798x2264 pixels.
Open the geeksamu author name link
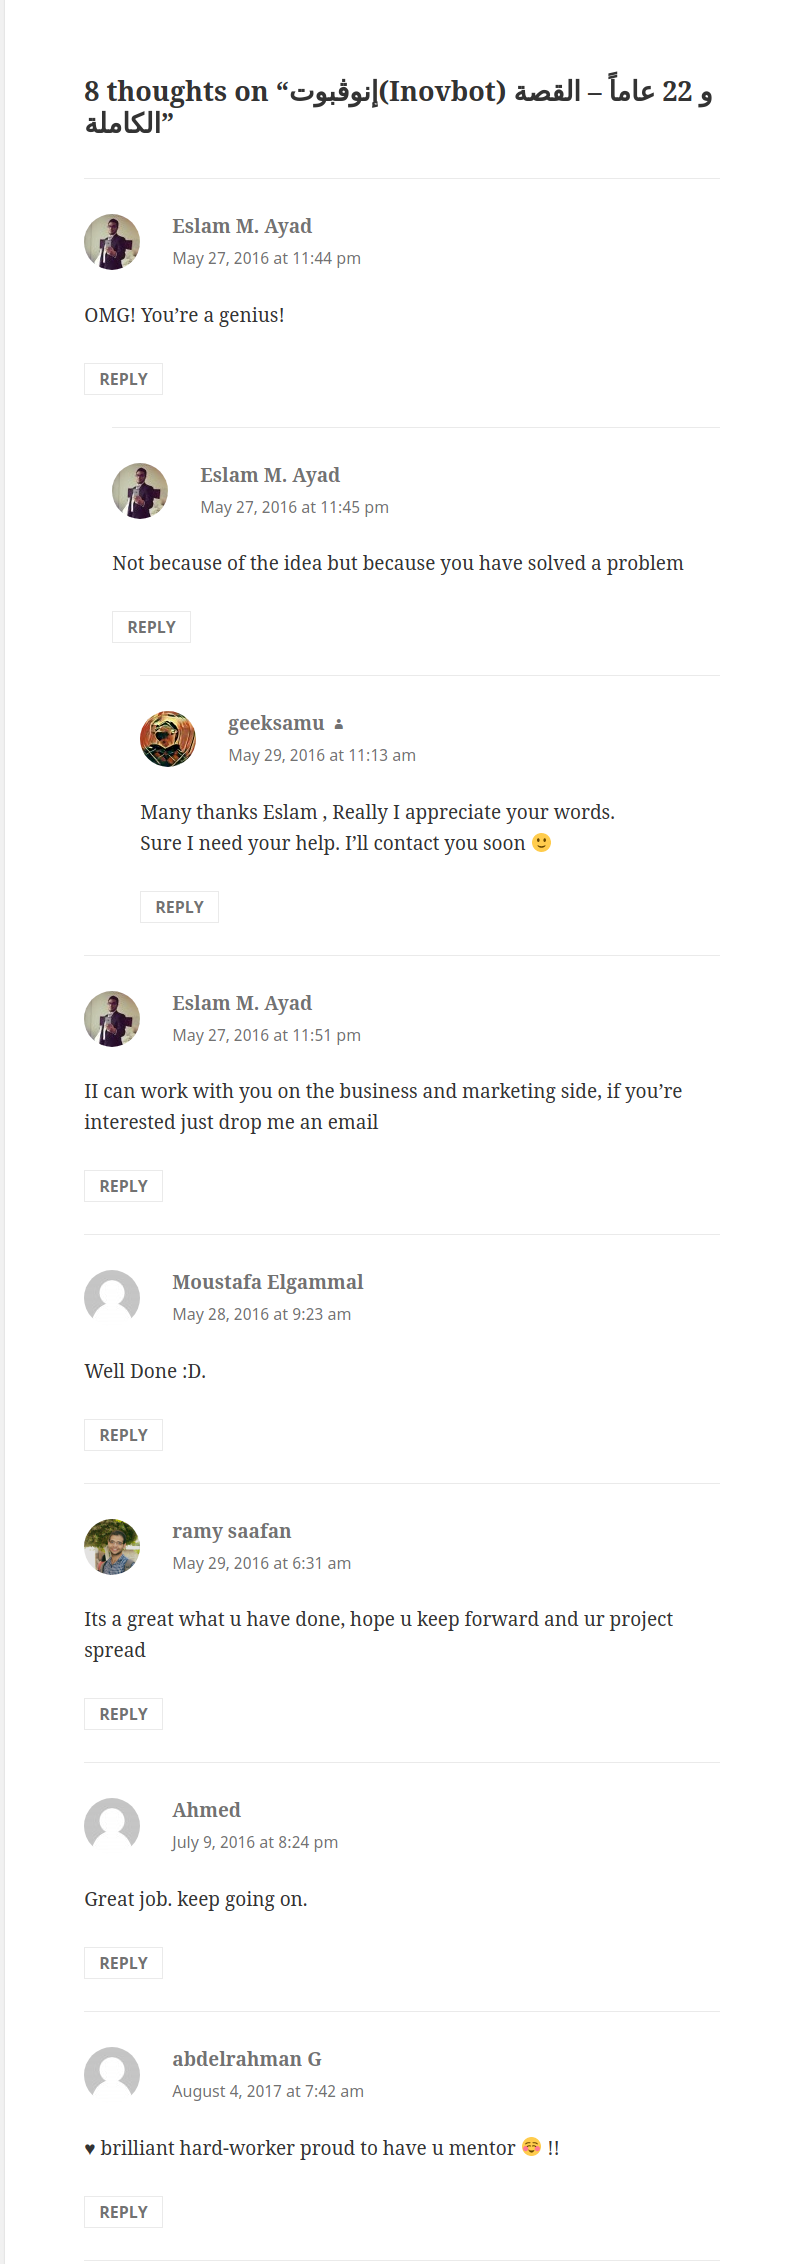tap(276, 723)
